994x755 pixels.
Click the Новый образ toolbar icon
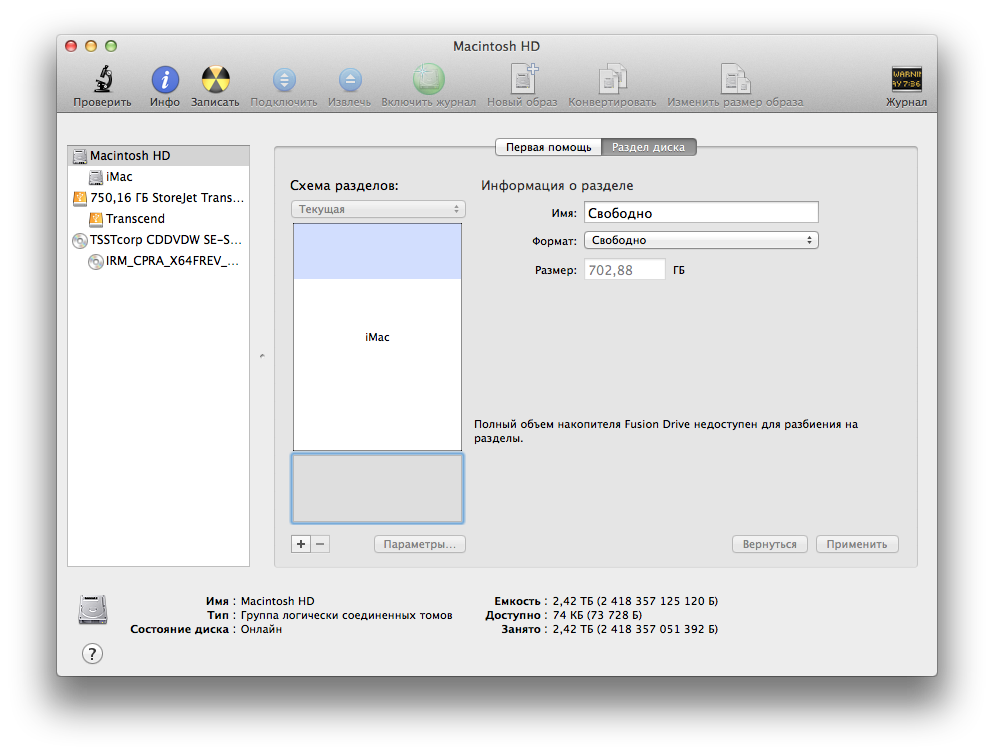(524, 79)
